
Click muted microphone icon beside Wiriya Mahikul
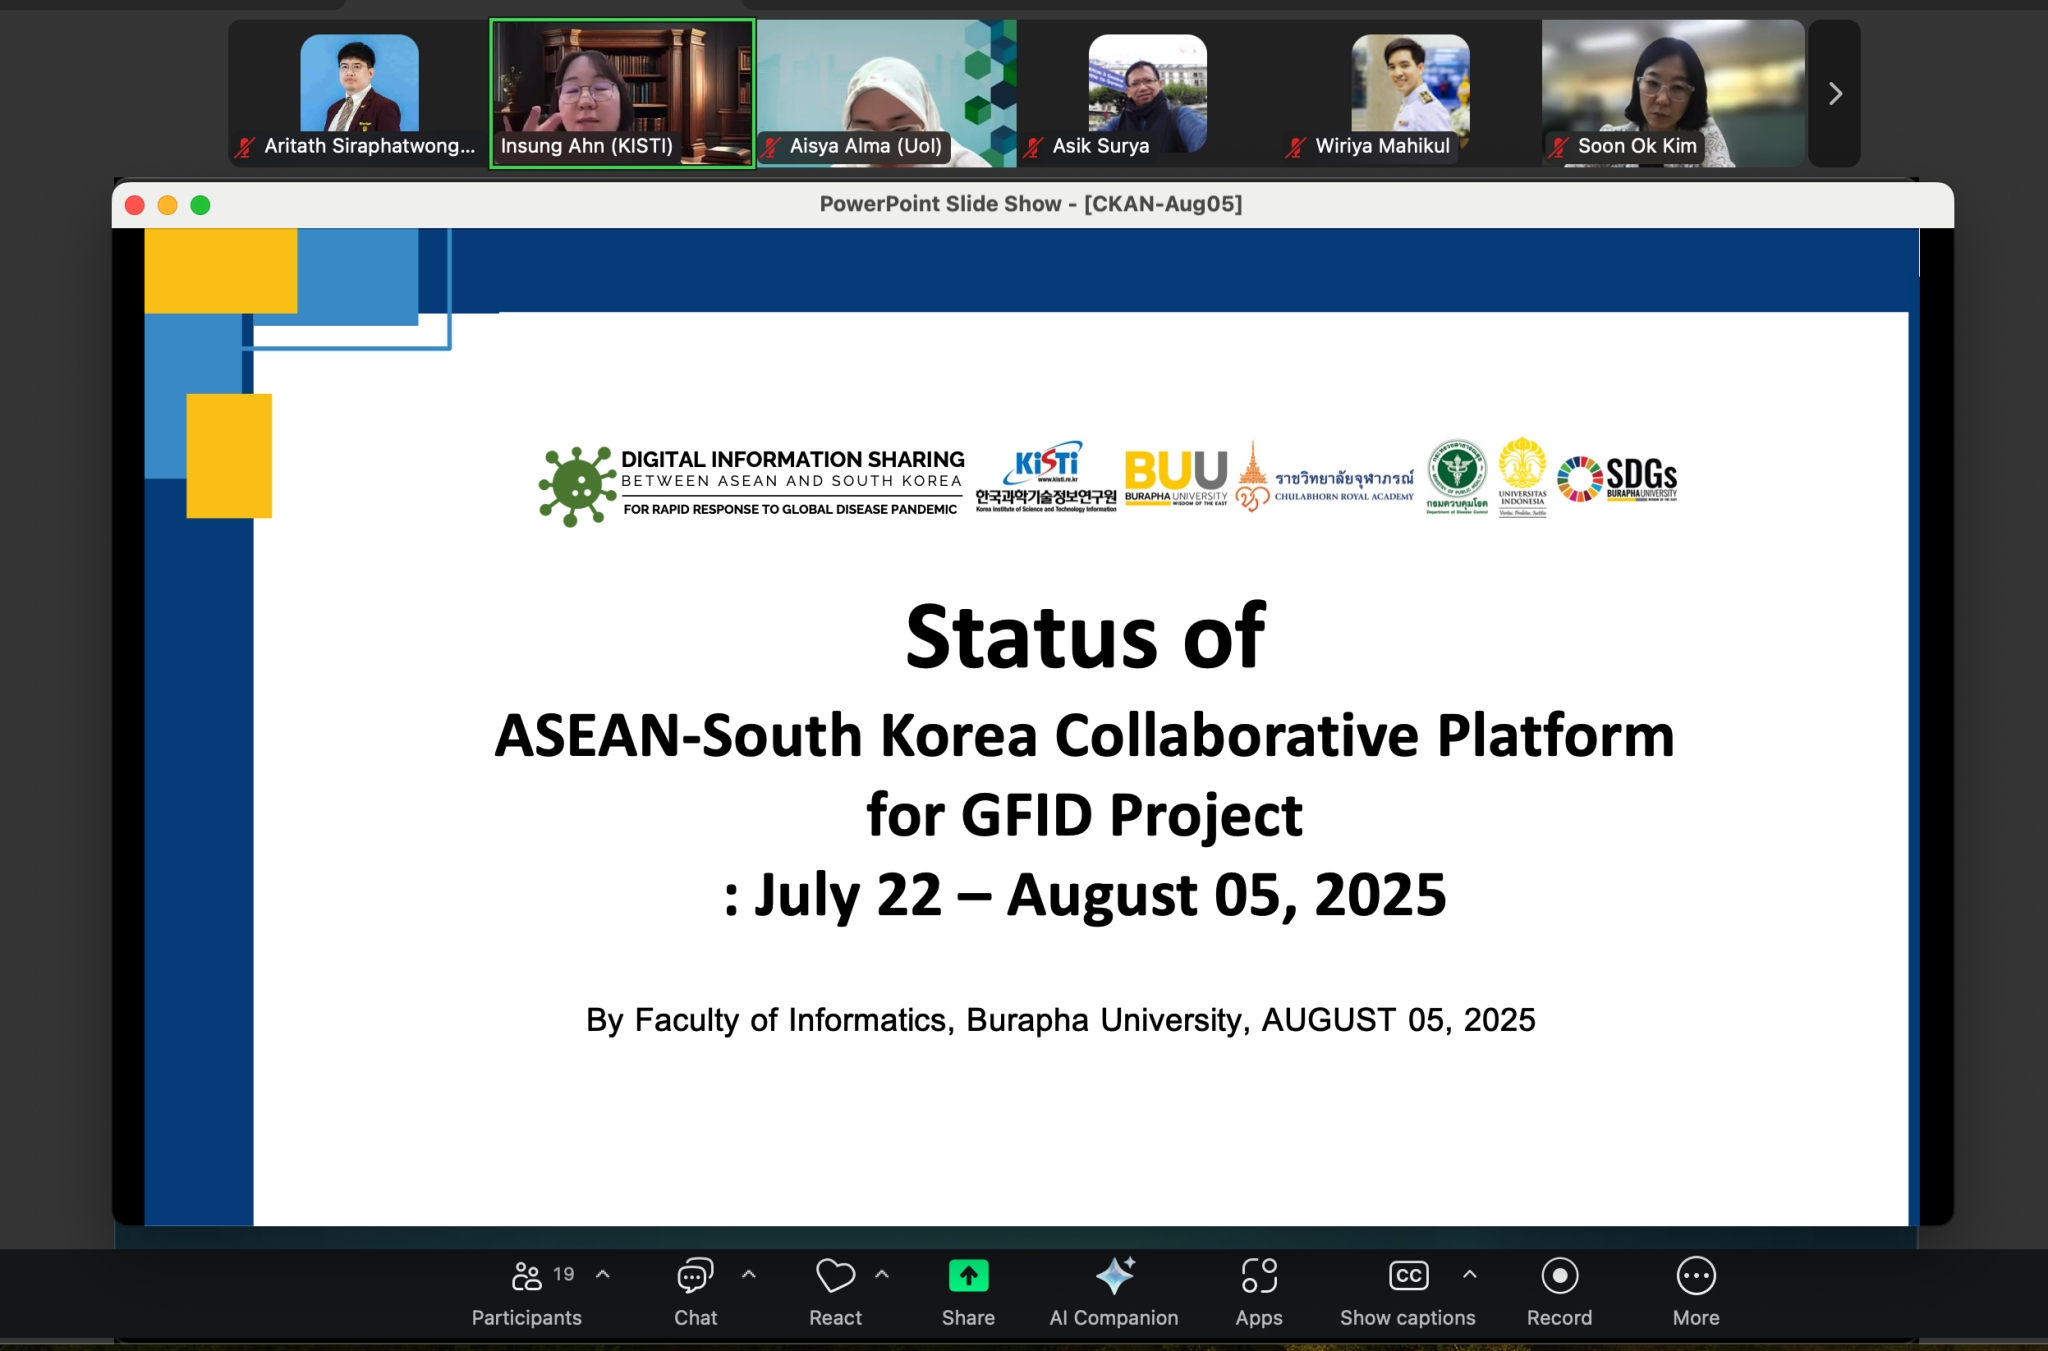[1297, 148]
